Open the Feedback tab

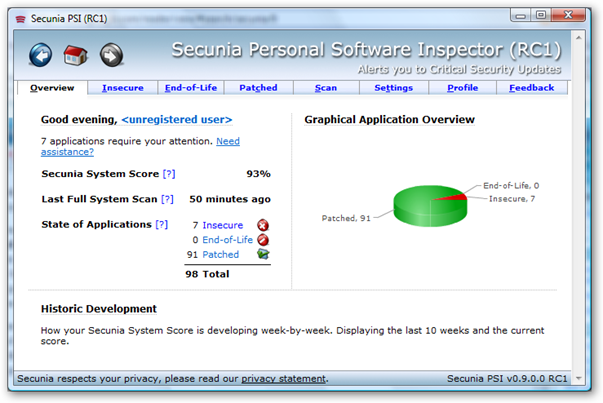(531, 88)
